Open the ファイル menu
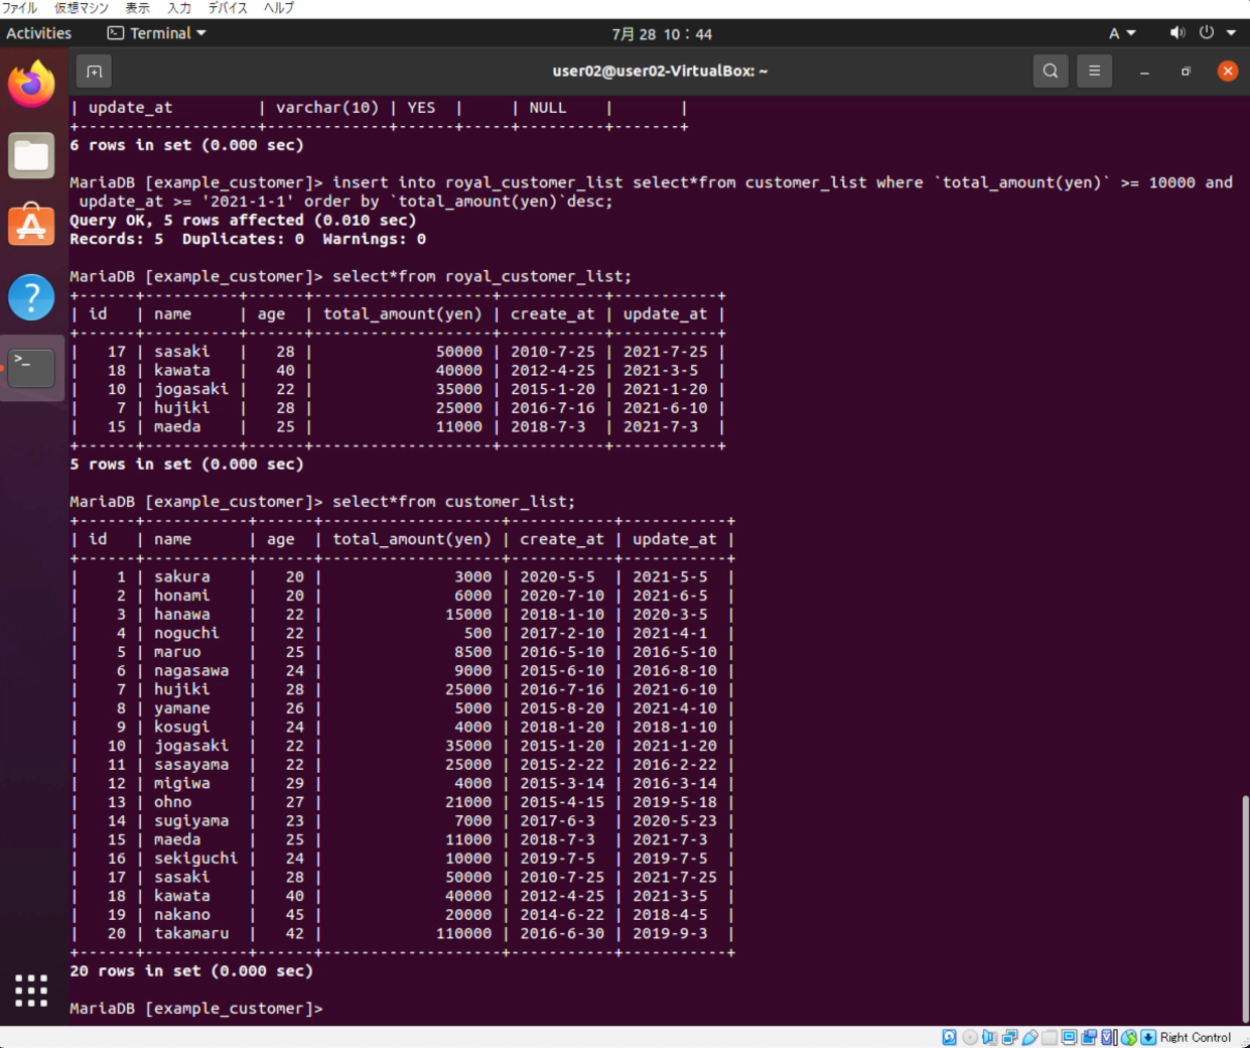Image resolution: width=1250 pixels, height=1048 pixels. click(19, 8)
